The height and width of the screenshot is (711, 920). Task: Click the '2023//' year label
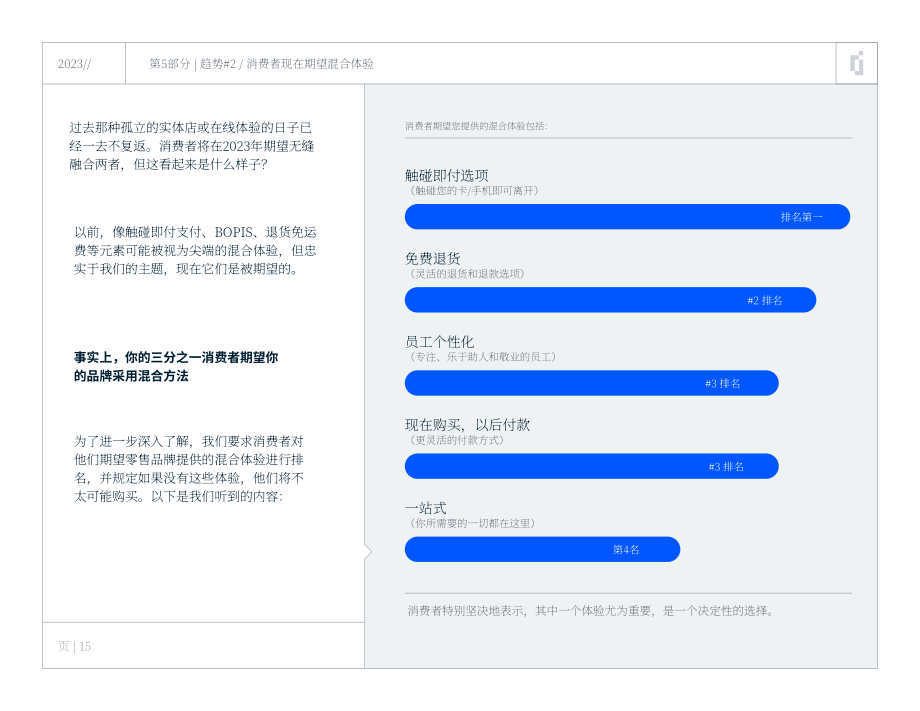tap(75, 64)
